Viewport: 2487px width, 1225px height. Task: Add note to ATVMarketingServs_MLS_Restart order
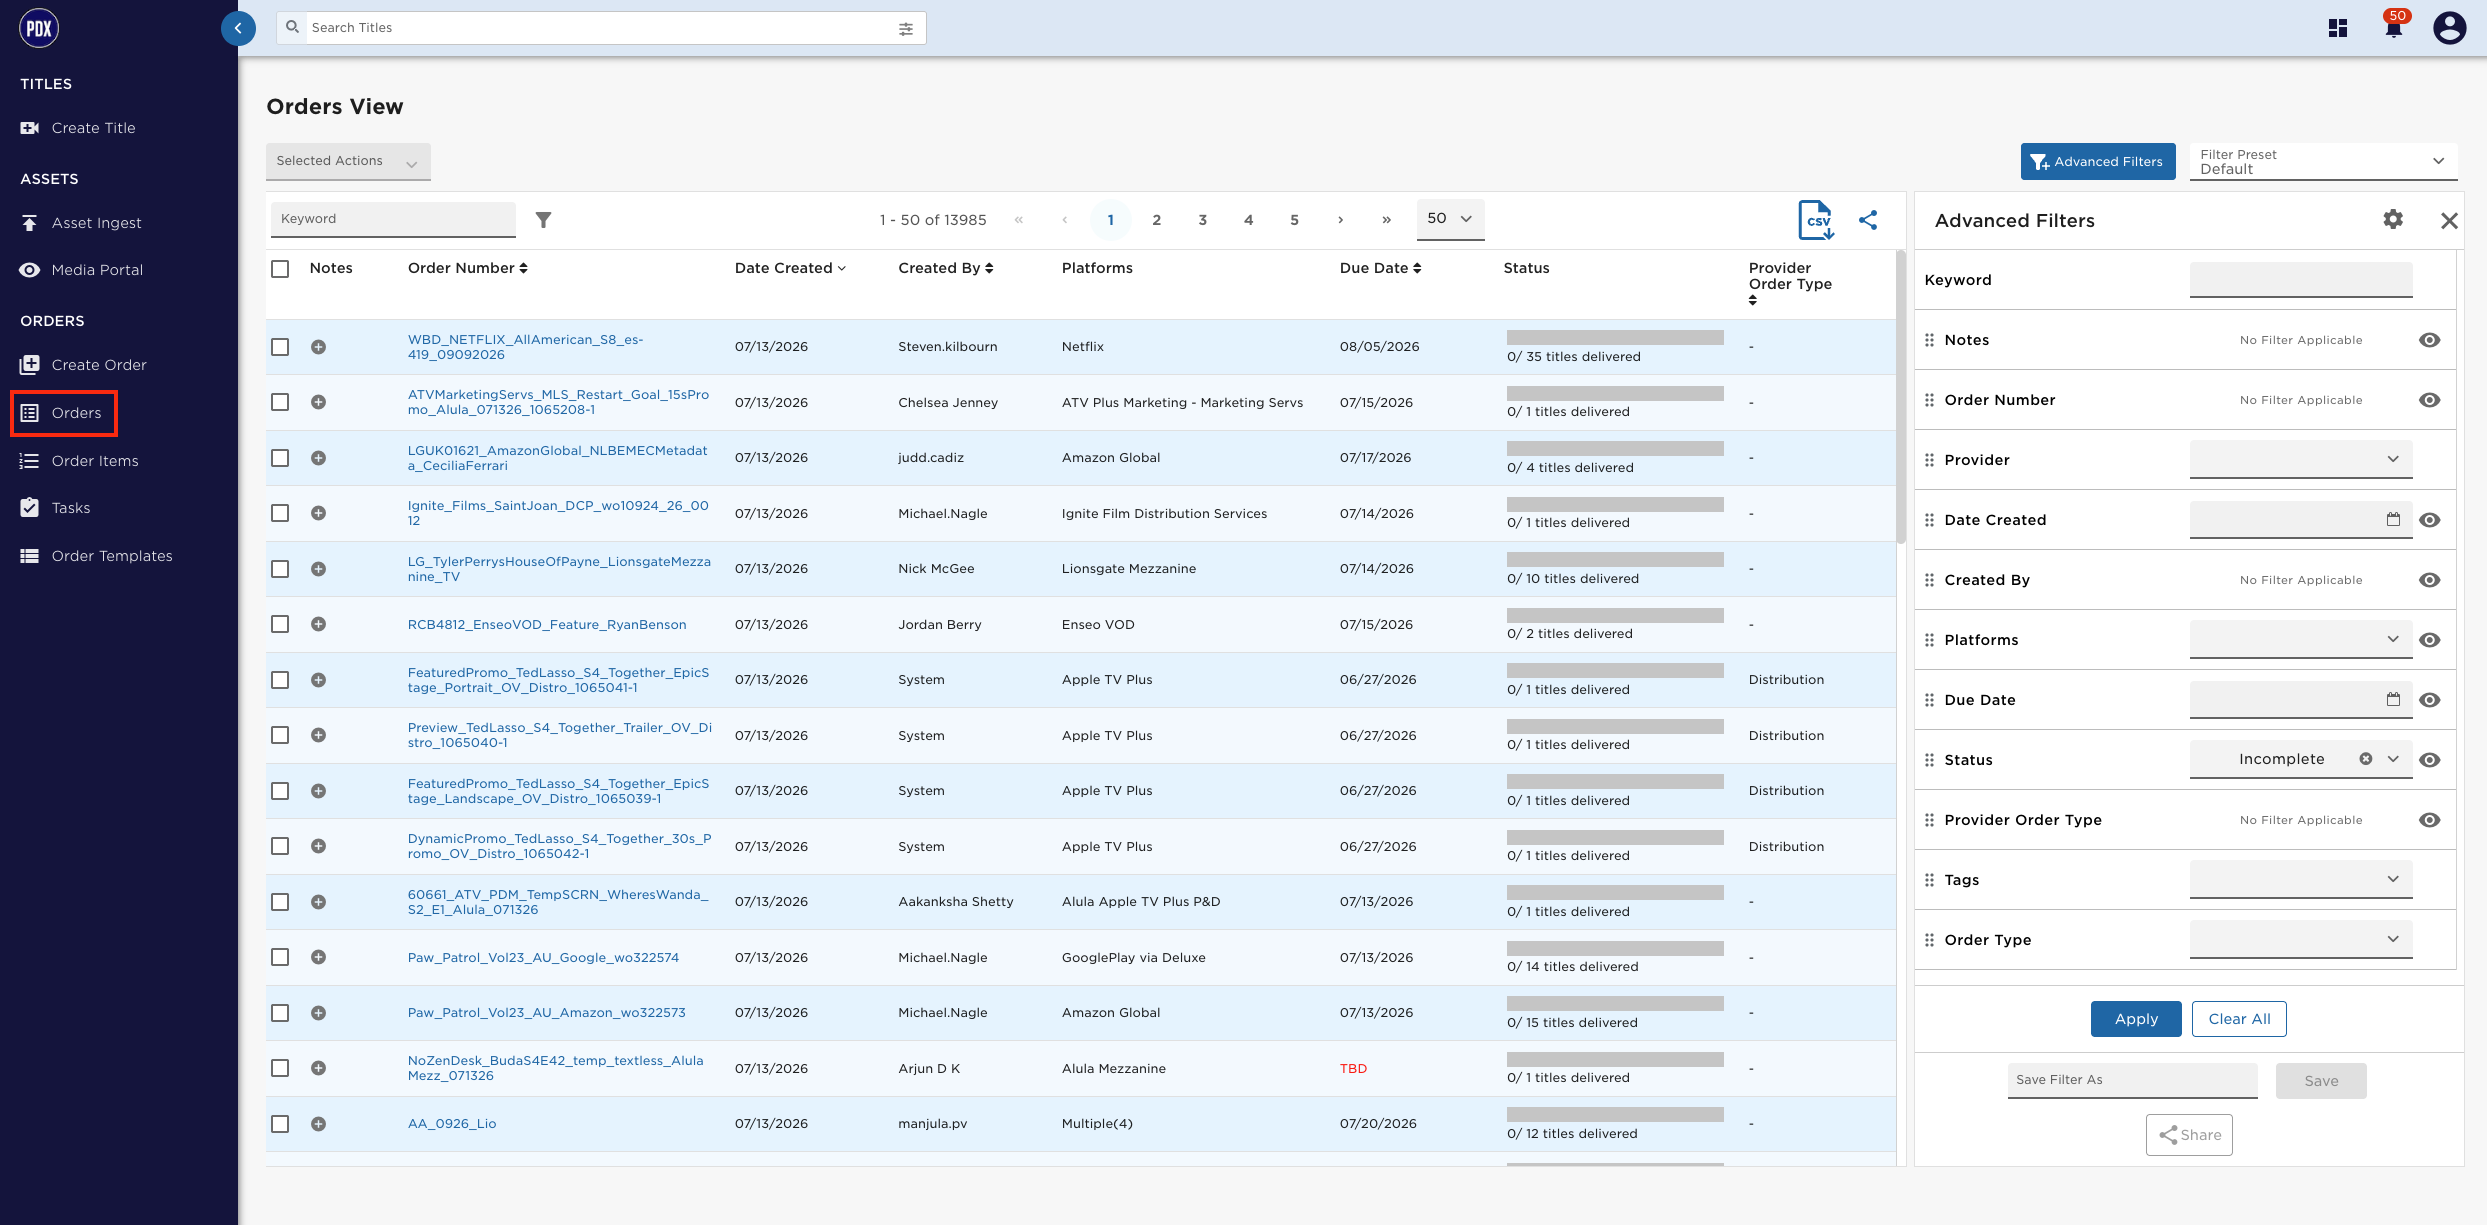click(318, 402)
